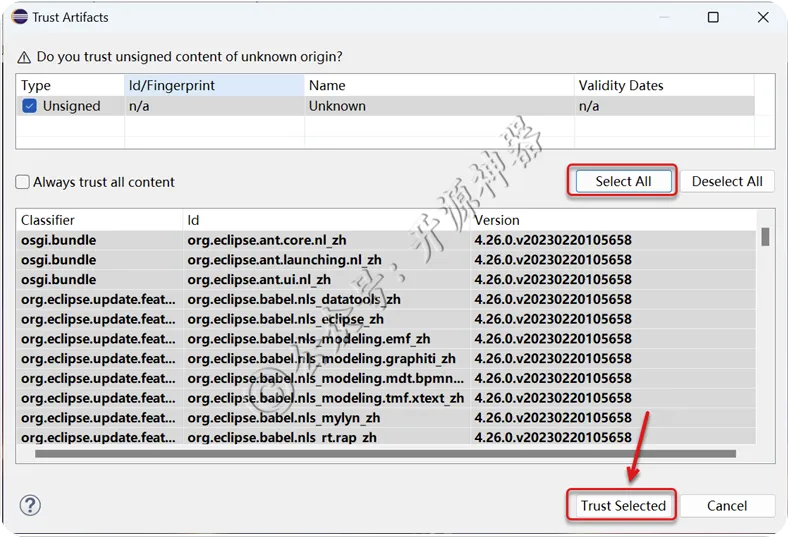Click the horizontal scrollbar of artifact list
Image resolution: width=788 pixels, height=537 pixels.
click(385, 454)
